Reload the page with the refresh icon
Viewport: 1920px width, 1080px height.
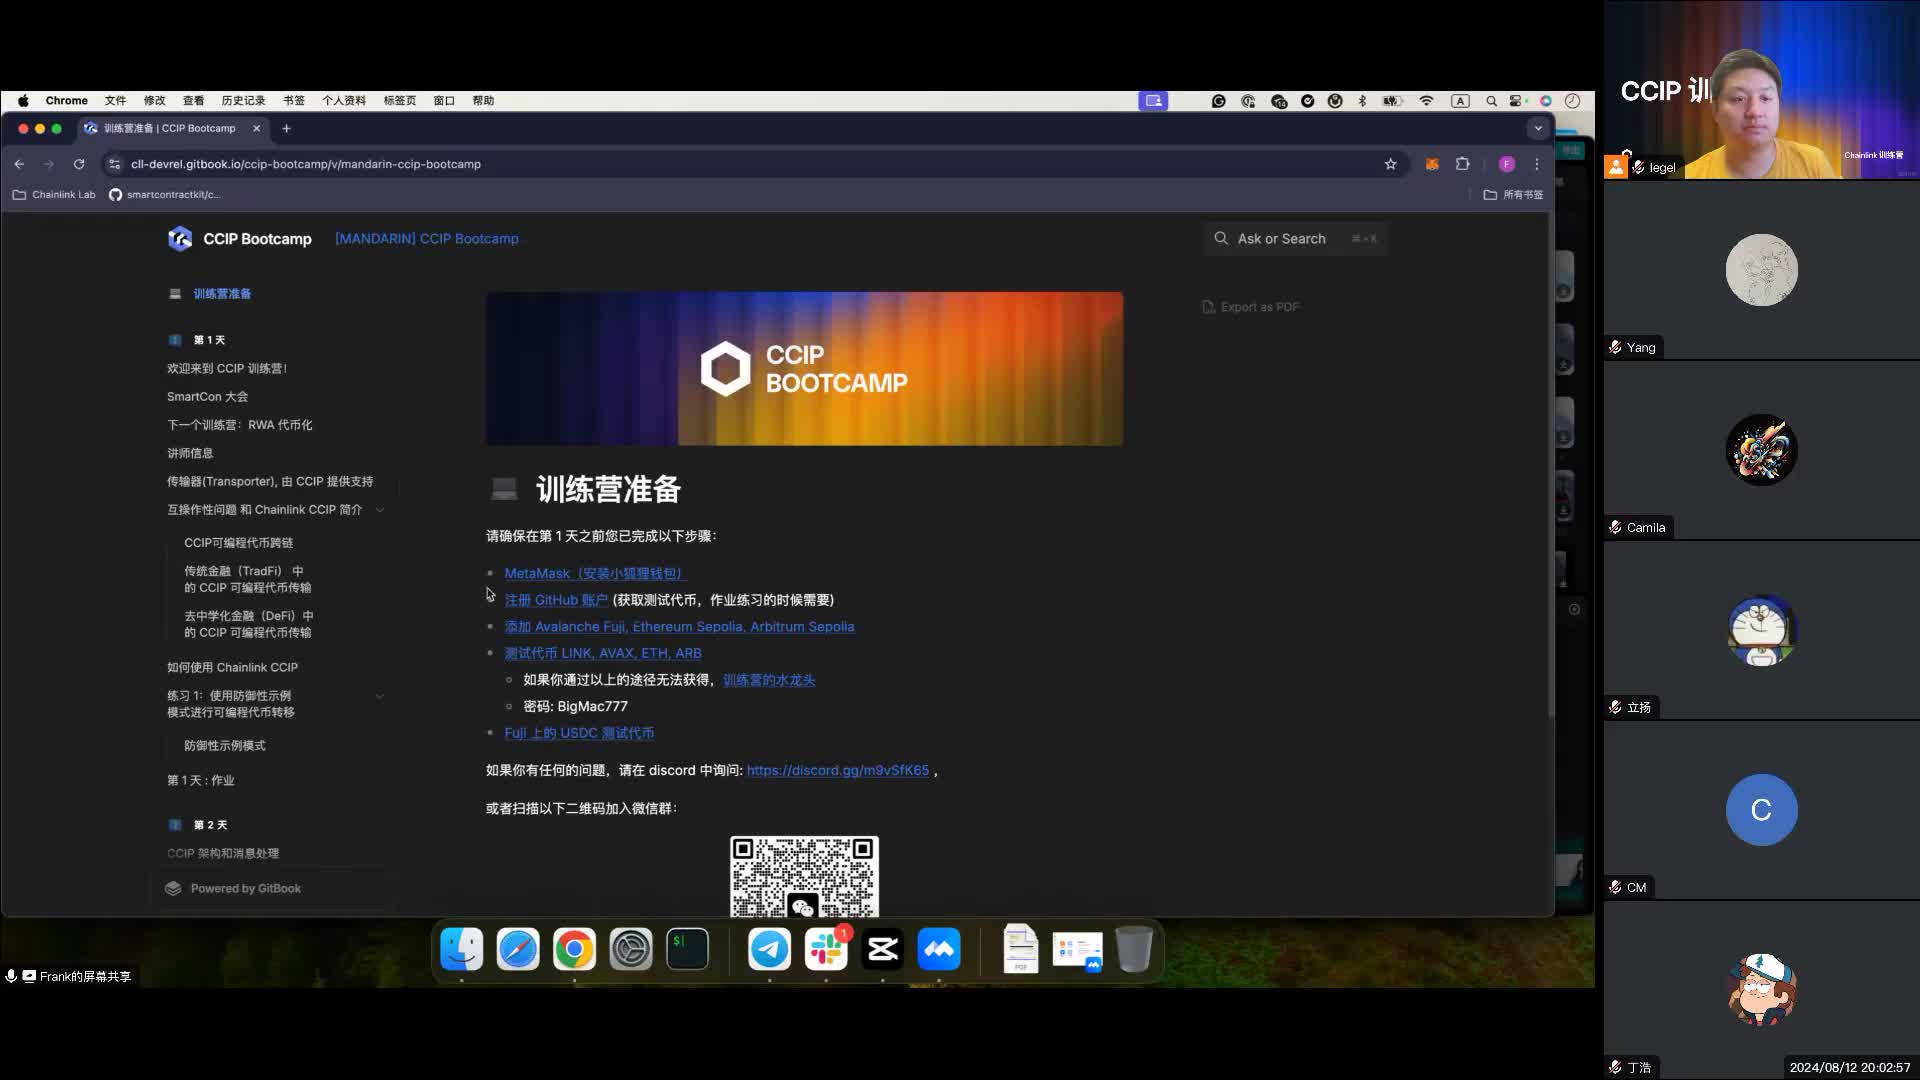click(x=79, y=164)
